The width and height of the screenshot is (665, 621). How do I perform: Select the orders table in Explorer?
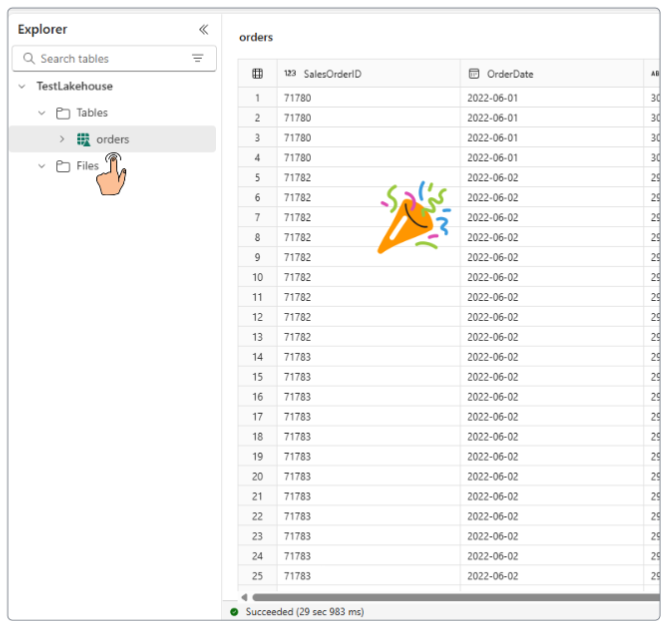coord(112,139)
